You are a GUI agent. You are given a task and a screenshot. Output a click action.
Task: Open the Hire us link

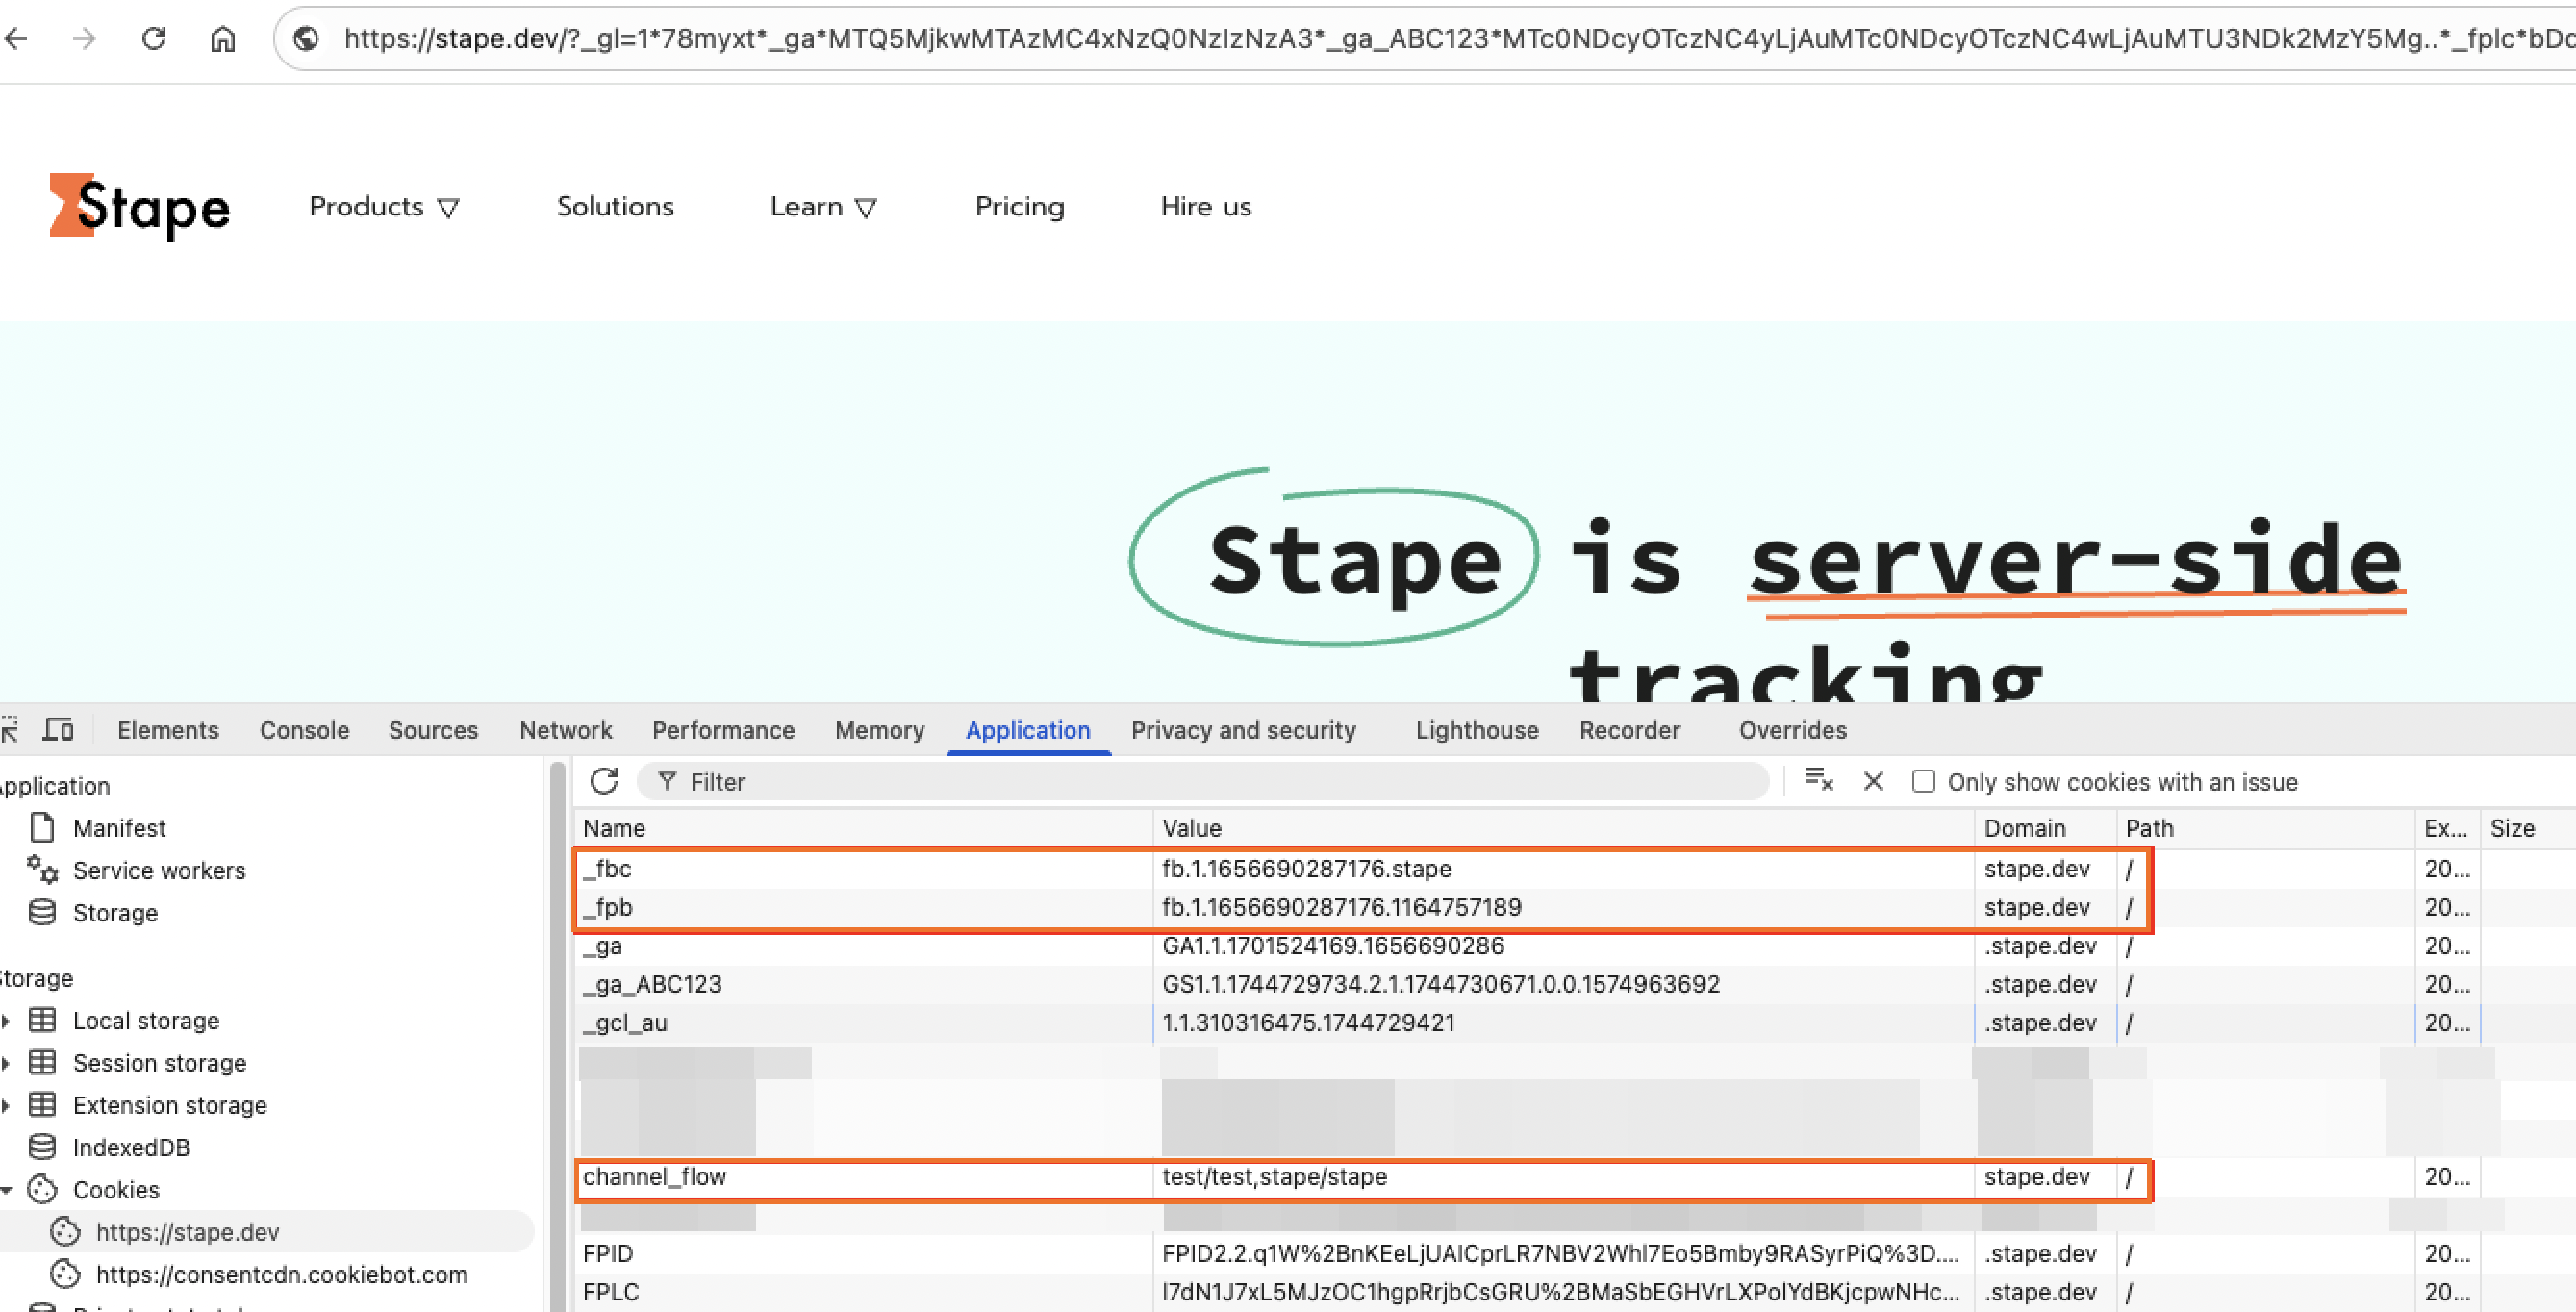pos(1205,206)
